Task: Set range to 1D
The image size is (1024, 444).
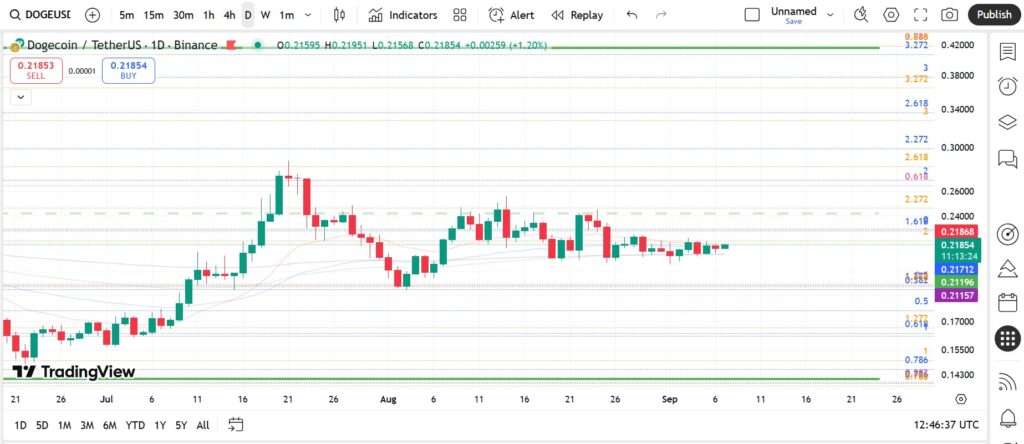Action: click(20, 425)
